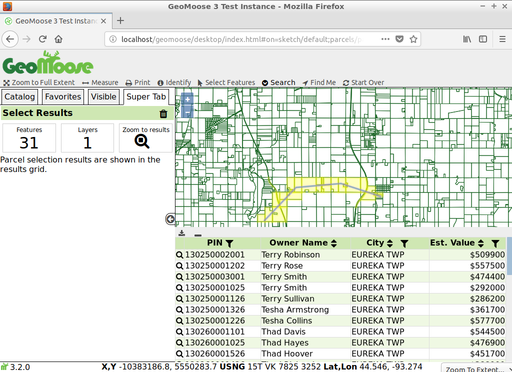Zoom to parcel 130260001025
The height and width of the screenshot is (372, 512).
point(179,343)
